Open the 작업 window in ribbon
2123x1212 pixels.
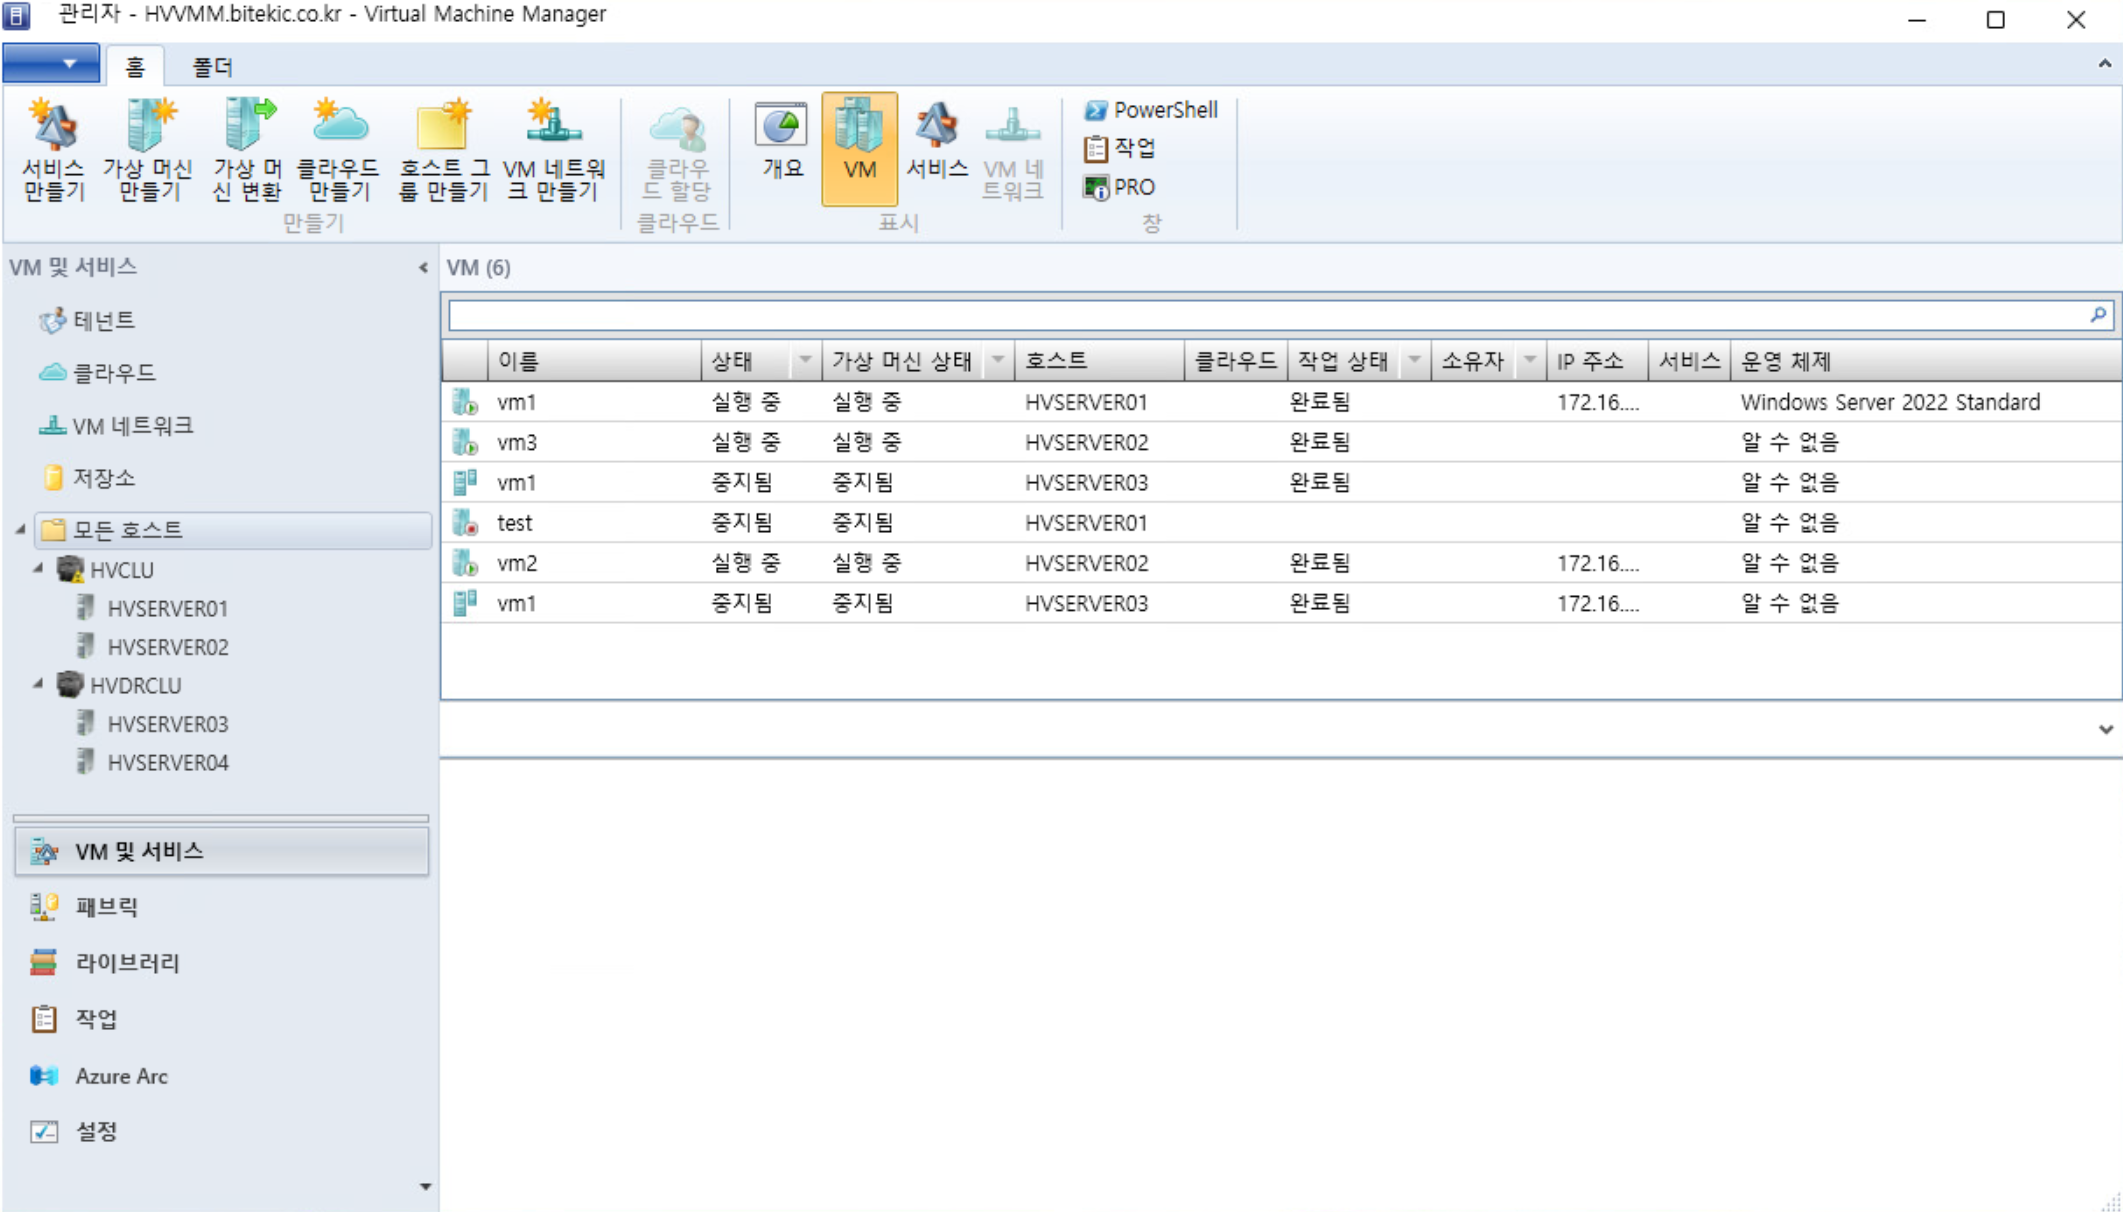coord(1120,149)
